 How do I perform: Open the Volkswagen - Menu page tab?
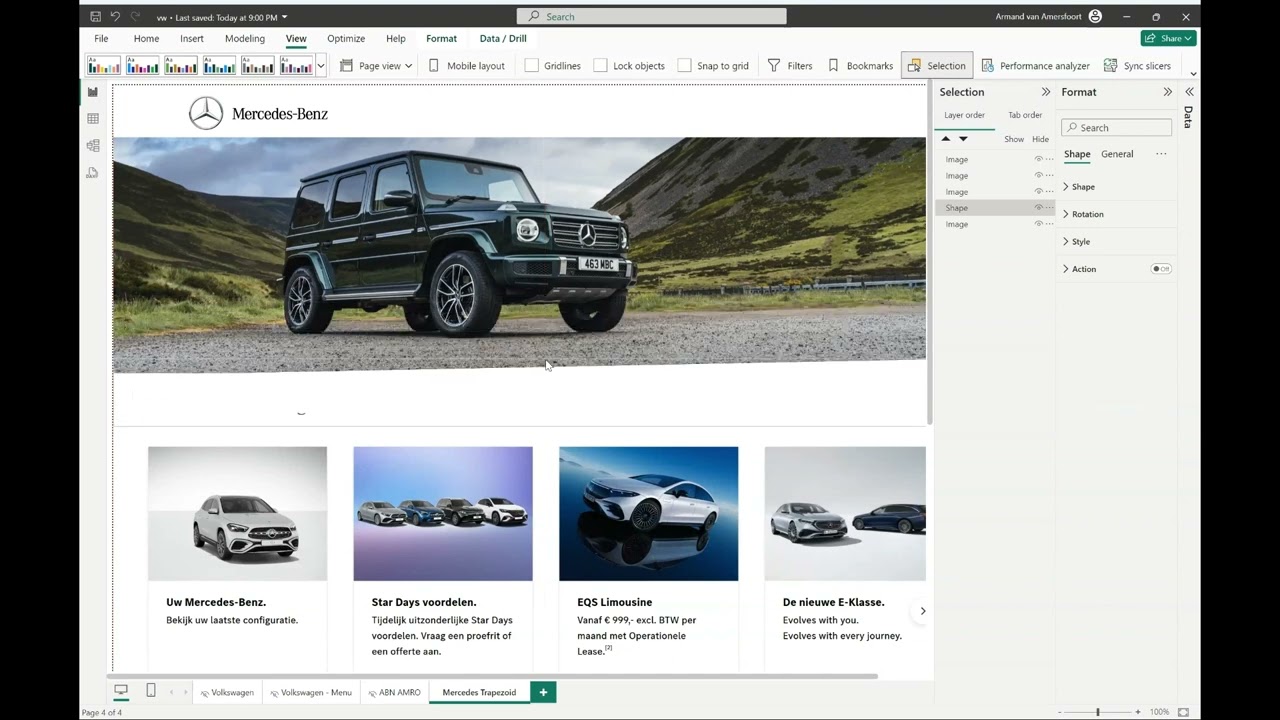pos(310,692)
